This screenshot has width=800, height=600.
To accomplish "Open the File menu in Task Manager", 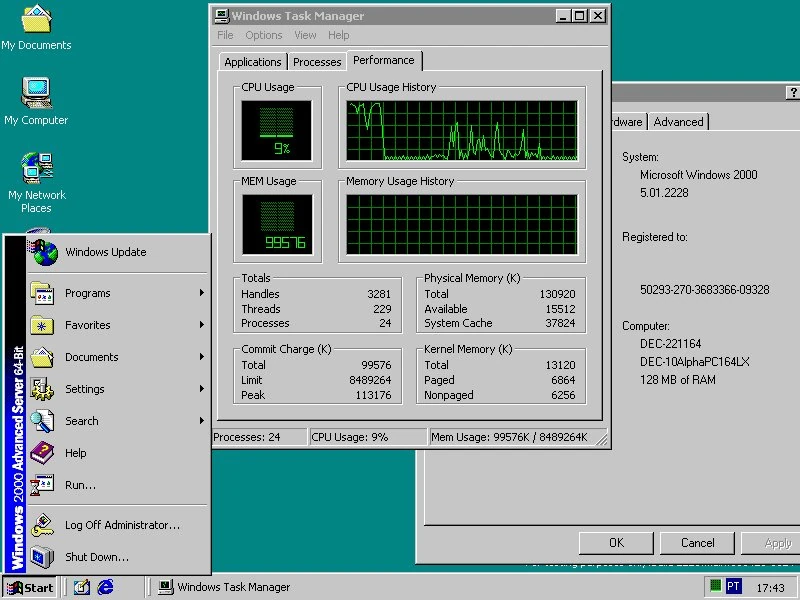I will point(225,35).
